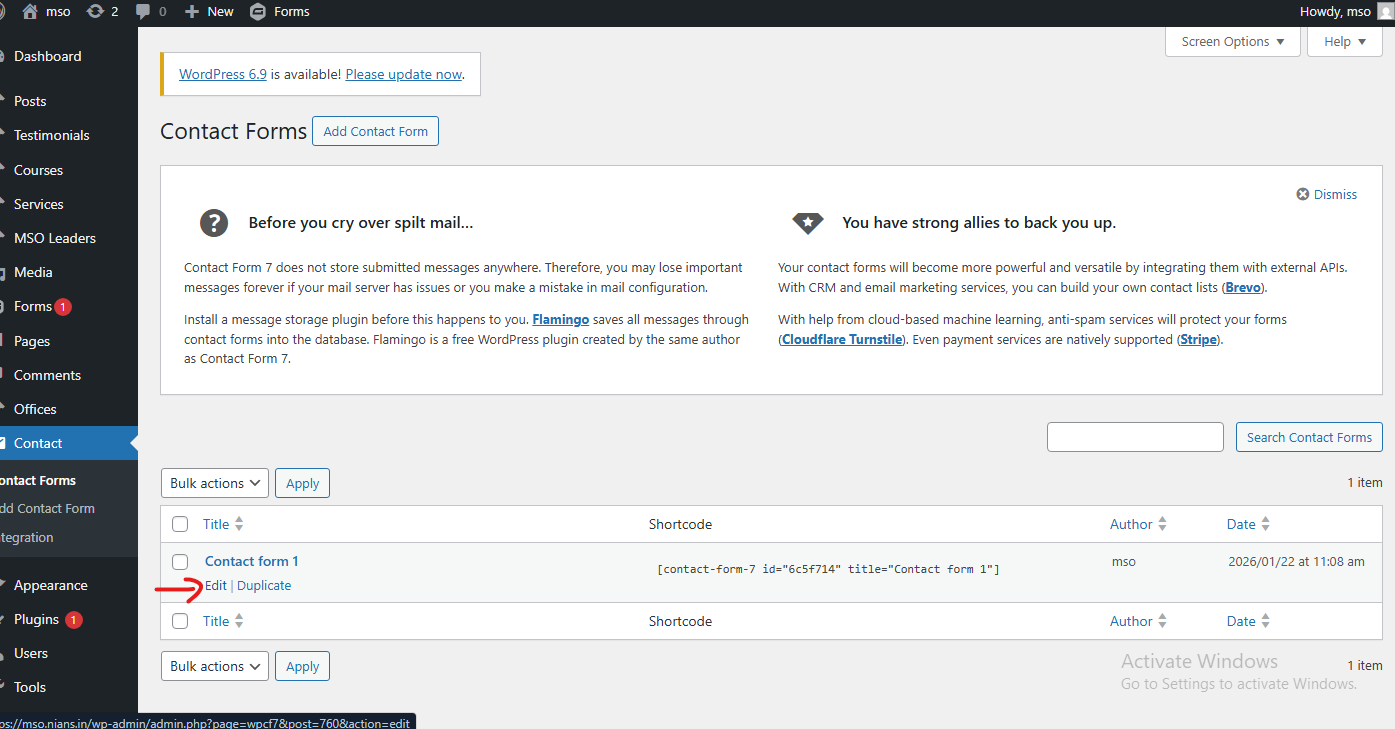Toggle the select-all checkbox in the table footer
This screenshot has height=729, width=1395.
pyautogui.click(x=180, y=621)
